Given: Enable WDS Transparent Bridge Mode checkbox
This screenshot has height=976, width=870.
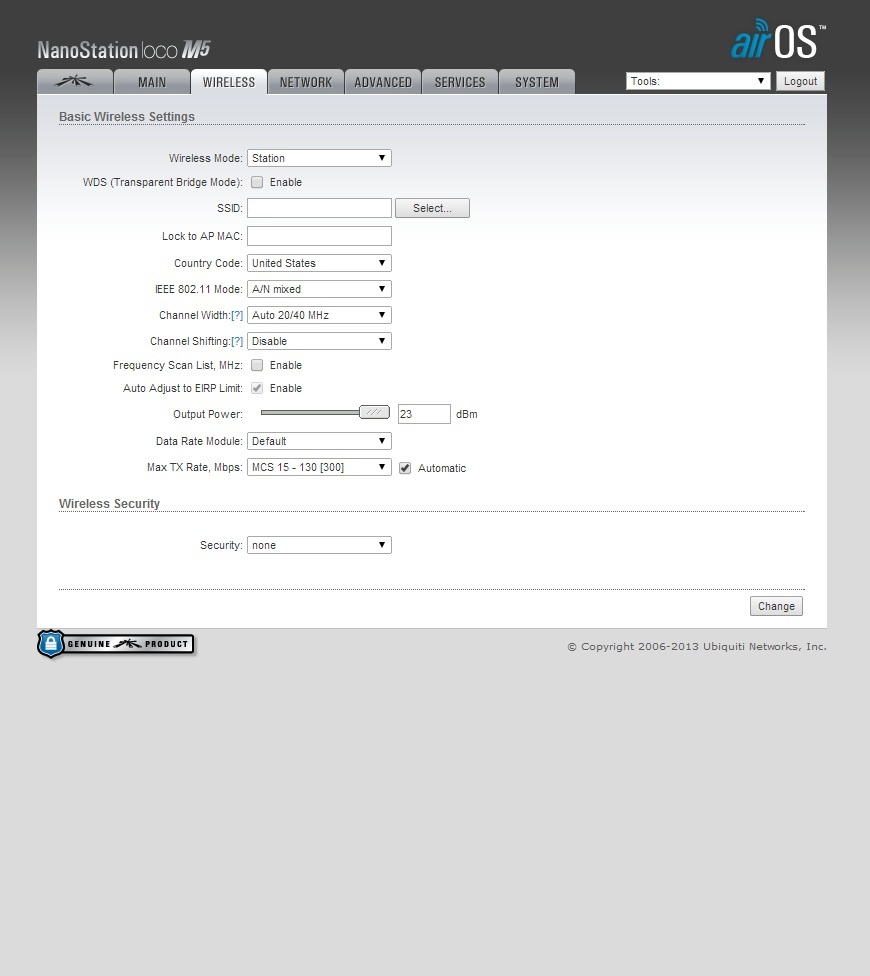Looking at the screenshot, I should point(257,182).
